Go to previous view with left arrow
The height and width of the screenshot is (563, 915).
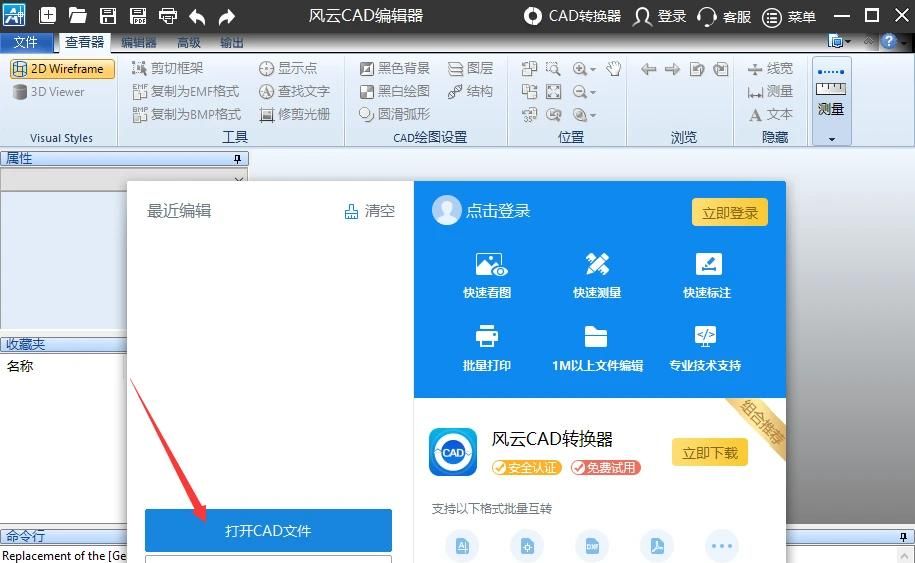click(x=648, y=69)
